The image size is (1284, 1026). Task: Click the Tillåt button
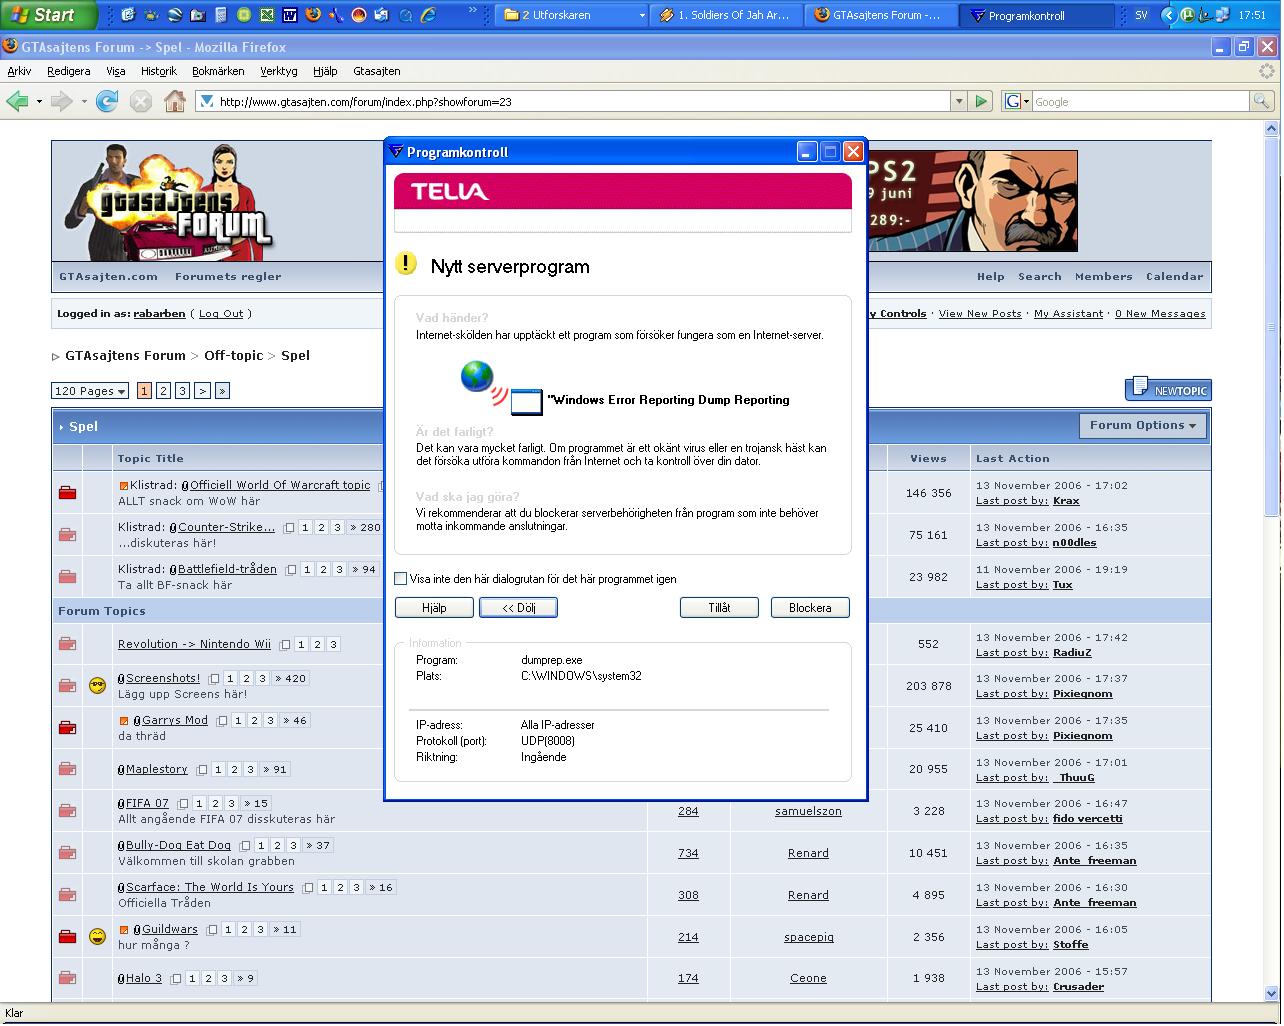[x=719, y=607]
